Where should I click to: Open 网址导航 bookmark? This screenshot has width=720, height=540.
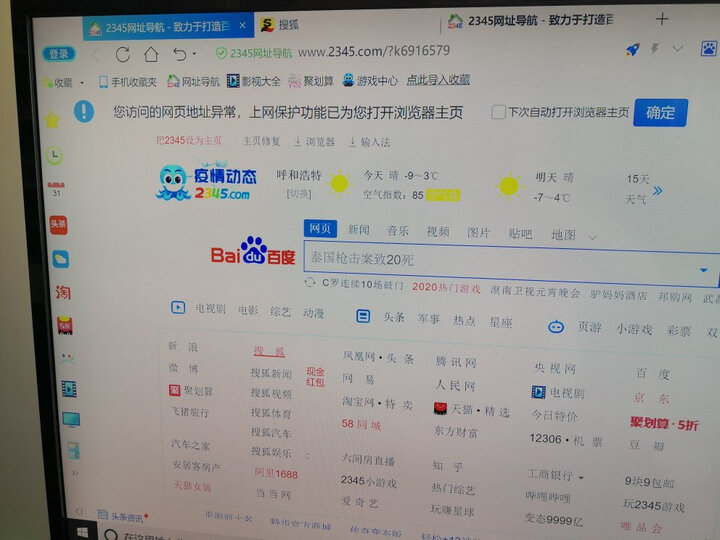193,81
